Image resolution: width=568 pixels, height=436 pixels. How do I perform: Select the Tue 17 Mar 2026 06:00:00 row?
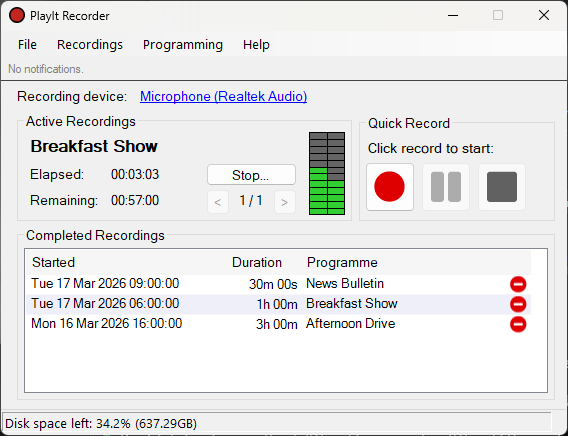point(279,304)
